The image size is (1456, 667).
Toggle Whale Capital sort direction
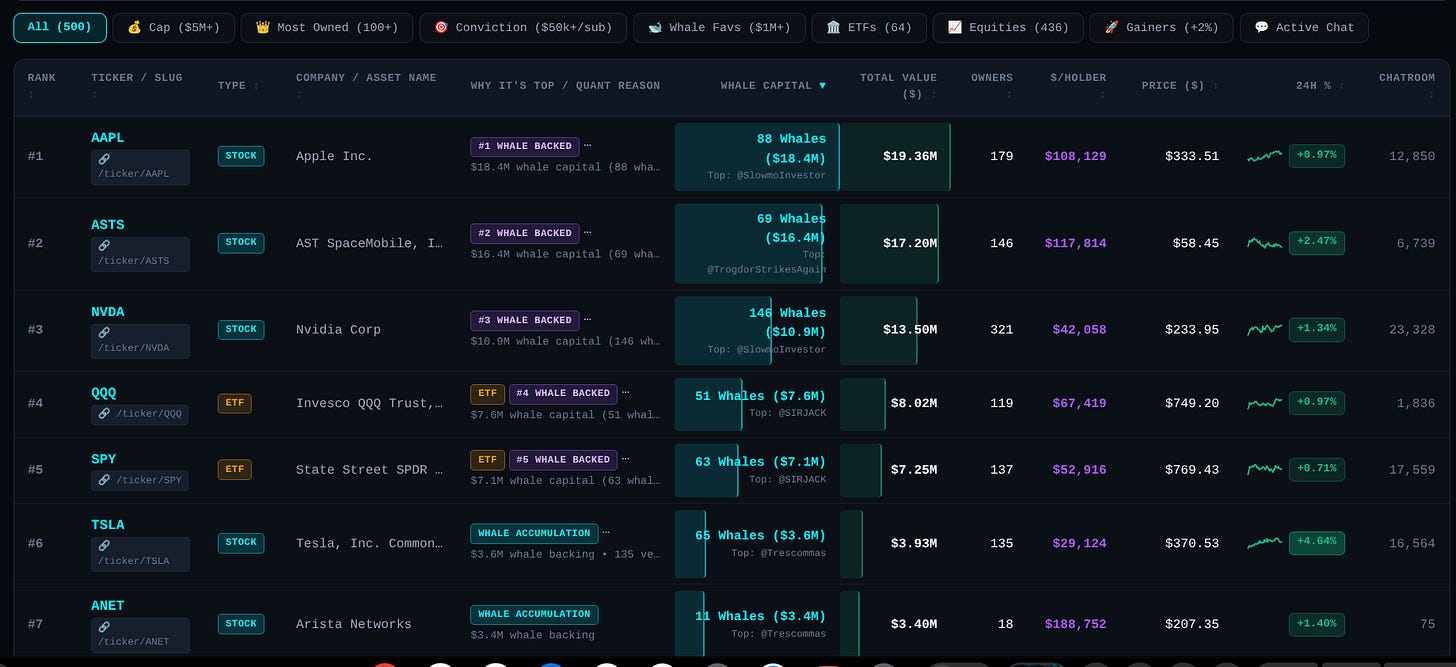tap(773, 85)
